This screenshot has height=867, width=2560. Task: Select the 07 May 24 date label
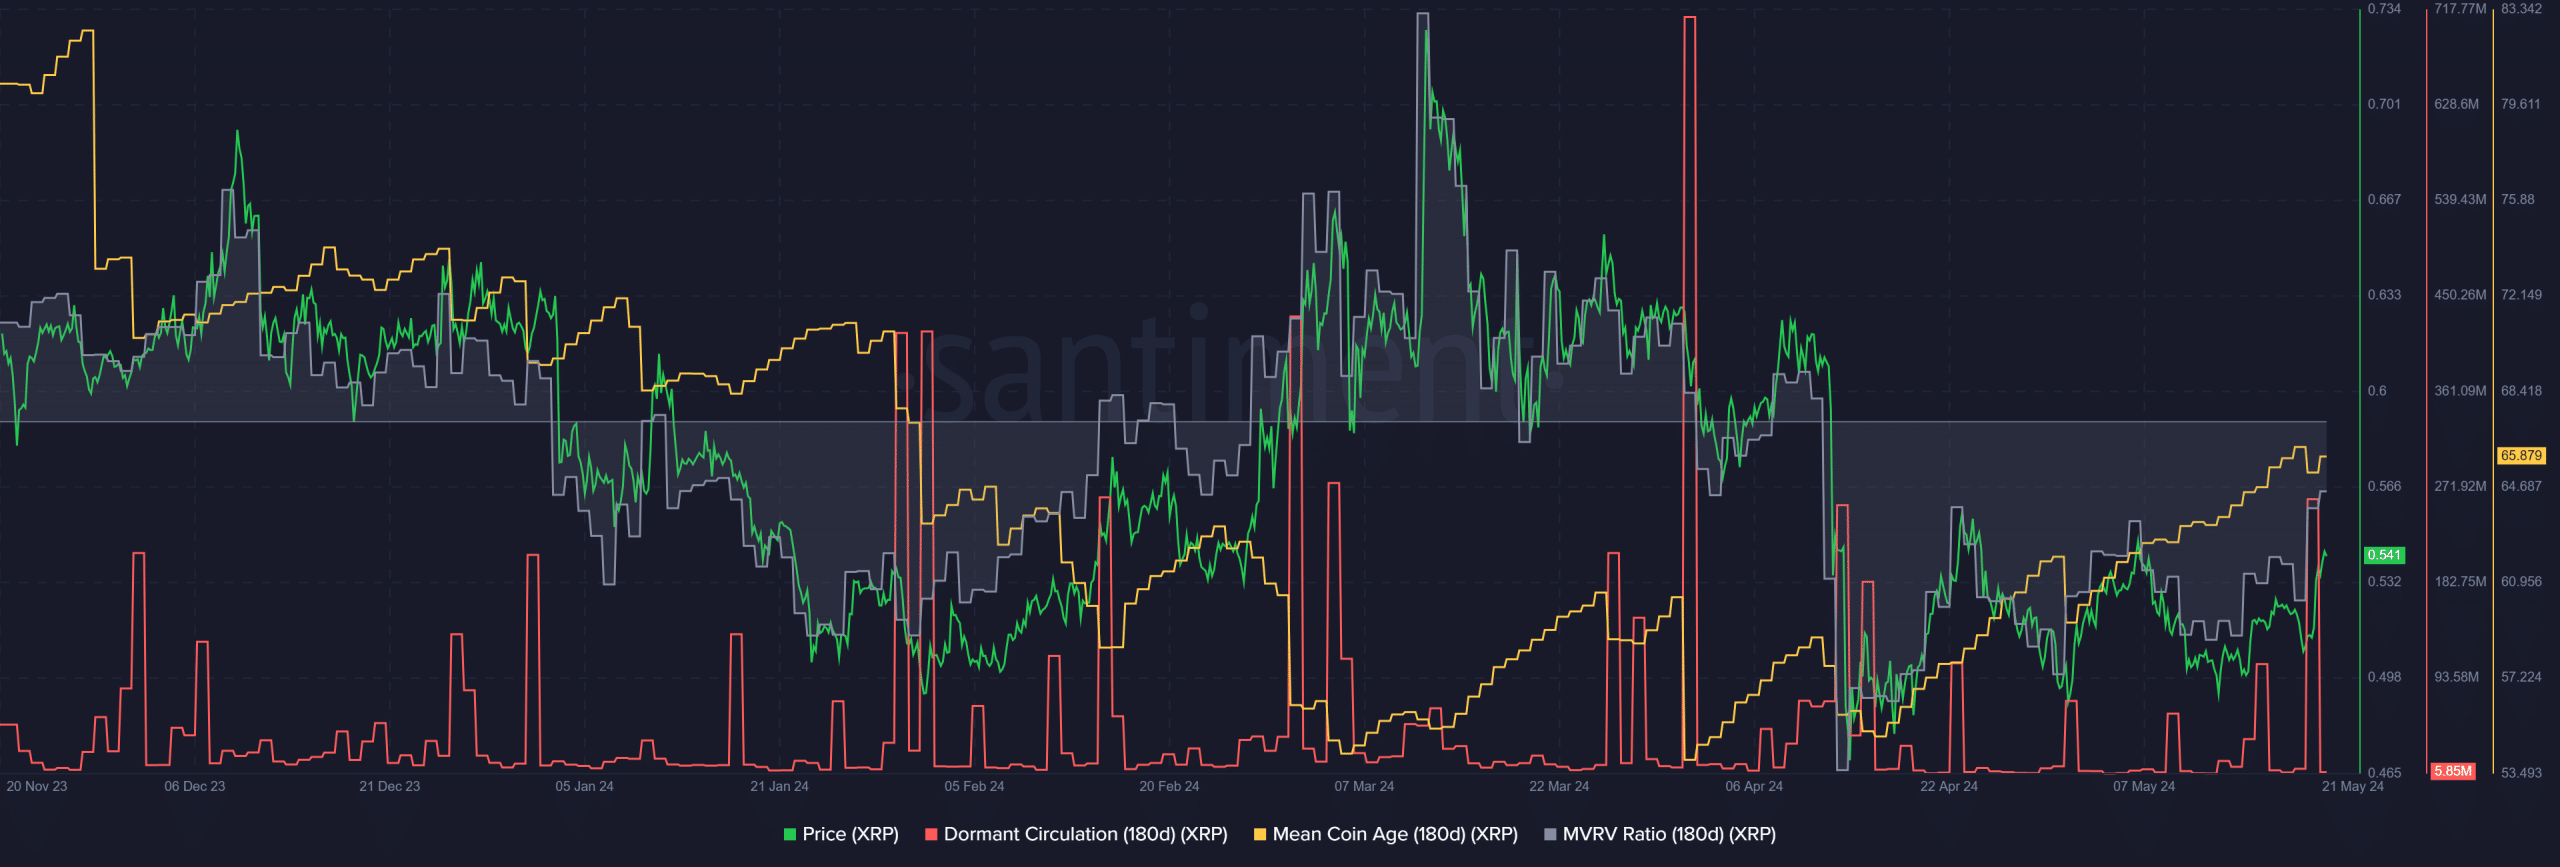[x=2144, y=786]
